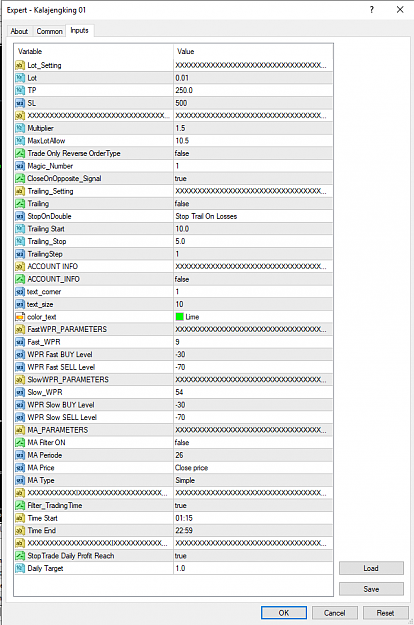Open StopOnDouble 'Stop Trail On Losses' dropdown
Image resolution: width=414 pixels, height=625 pixels.
[253, 216]
